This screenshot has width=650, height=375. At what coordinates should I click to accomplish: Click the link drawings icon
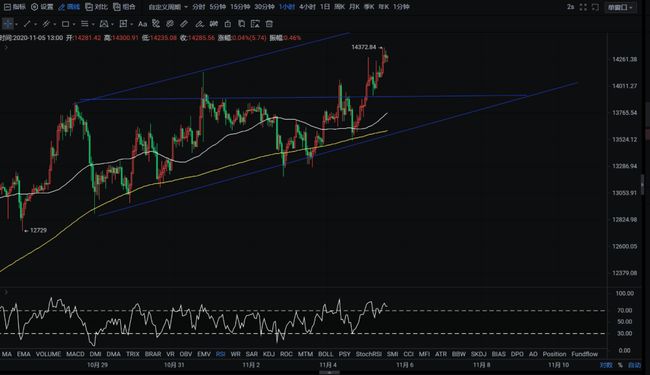click(x=170, y=24)
